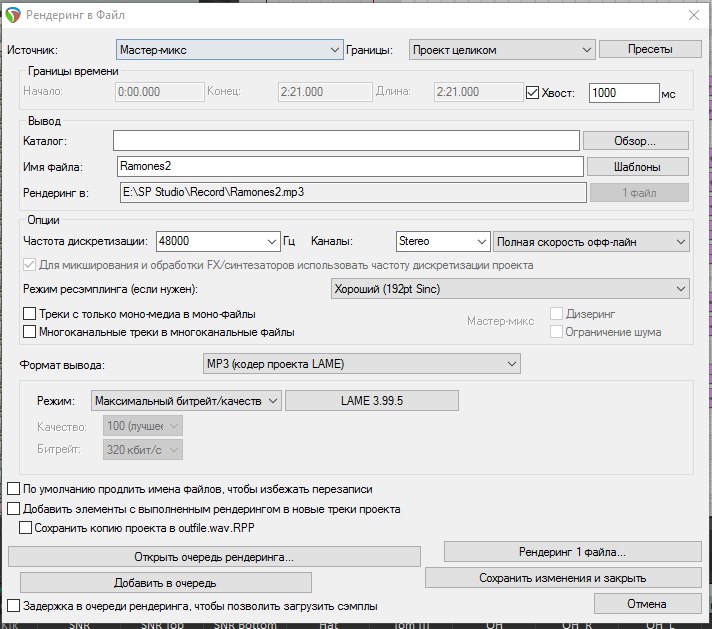The height and width of the screenshot is (629, 712).
Task: Open the Источник Мастер-микс dropdown
Action: pos(229,49)
